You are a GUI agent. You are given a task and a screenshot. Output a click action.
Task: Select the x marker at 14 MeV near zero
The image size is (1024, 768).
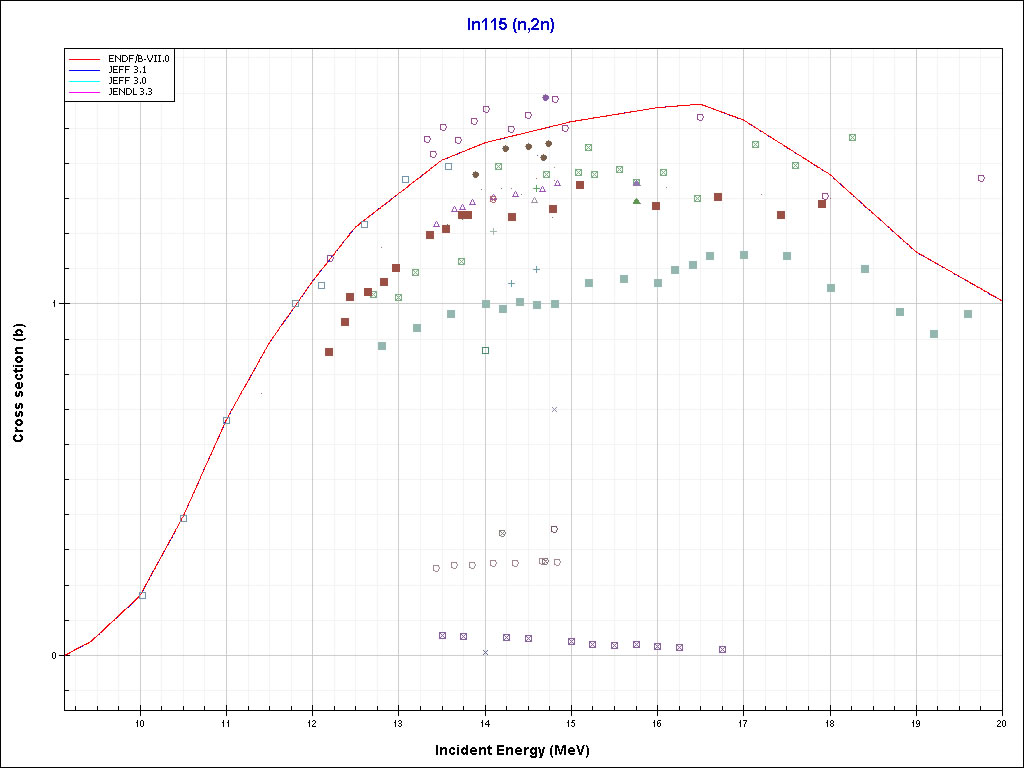[485, 652]
